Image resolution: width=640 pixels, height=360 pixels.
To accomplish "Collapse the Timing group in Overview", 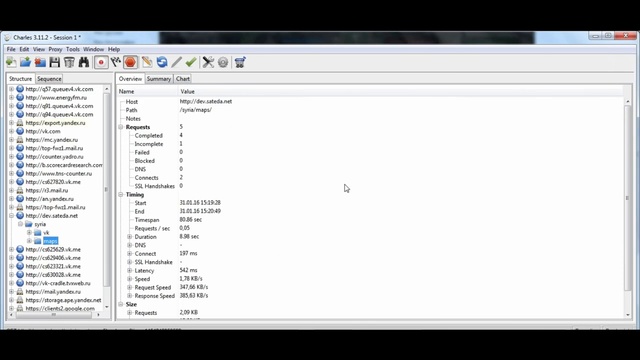I will tap(121, 194).
